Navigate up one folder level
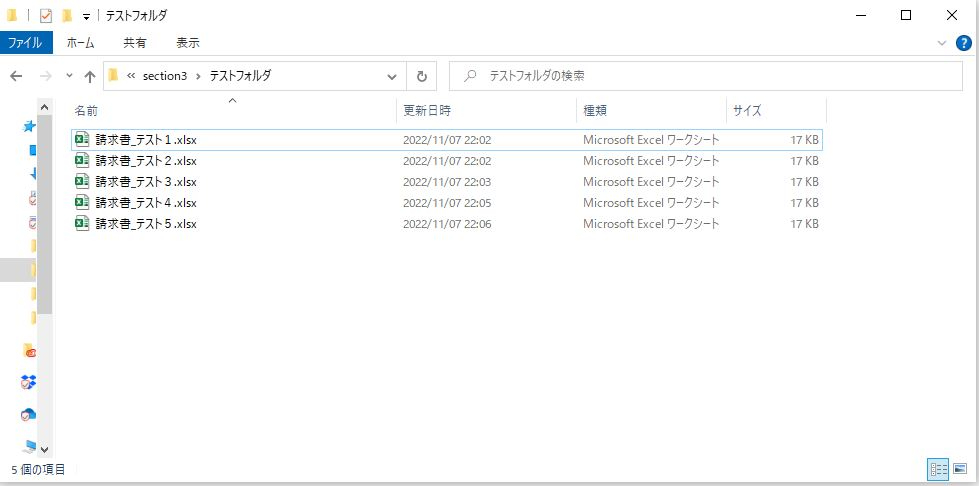The width and height of the screenshot is (979, 486). pyautogui.click(x=90, y=76)
